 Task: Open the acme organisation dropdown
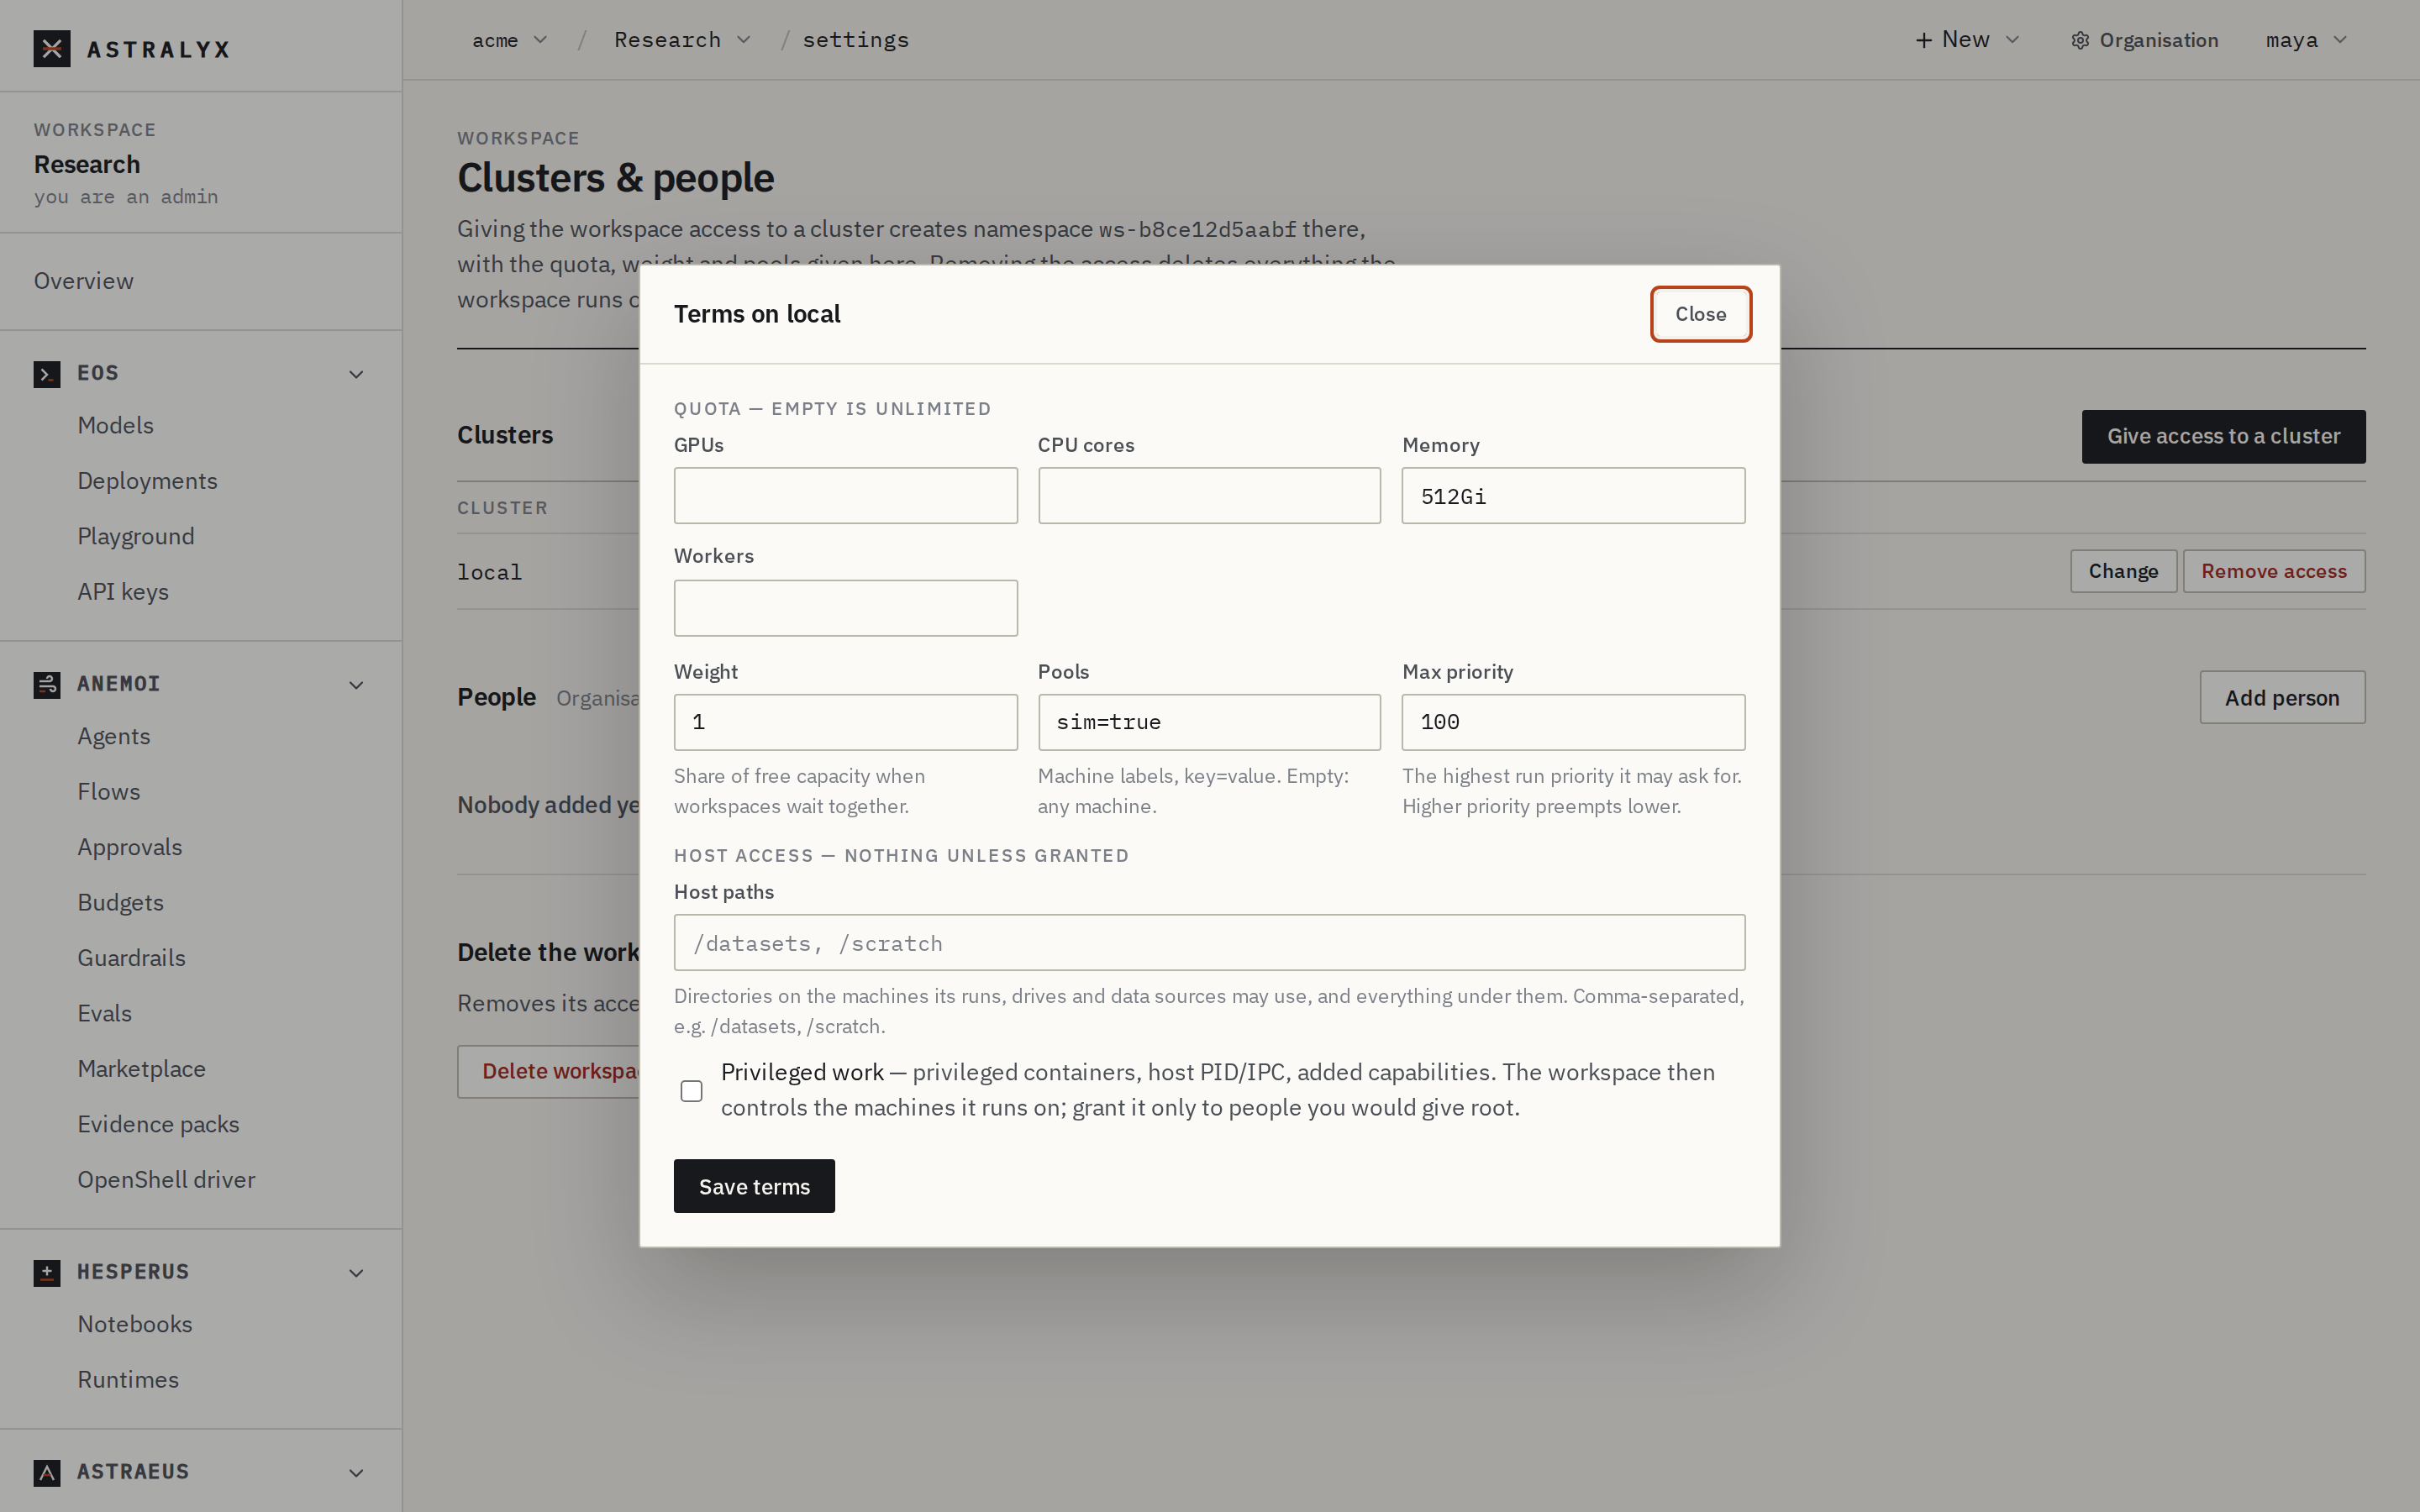(510, 40)
